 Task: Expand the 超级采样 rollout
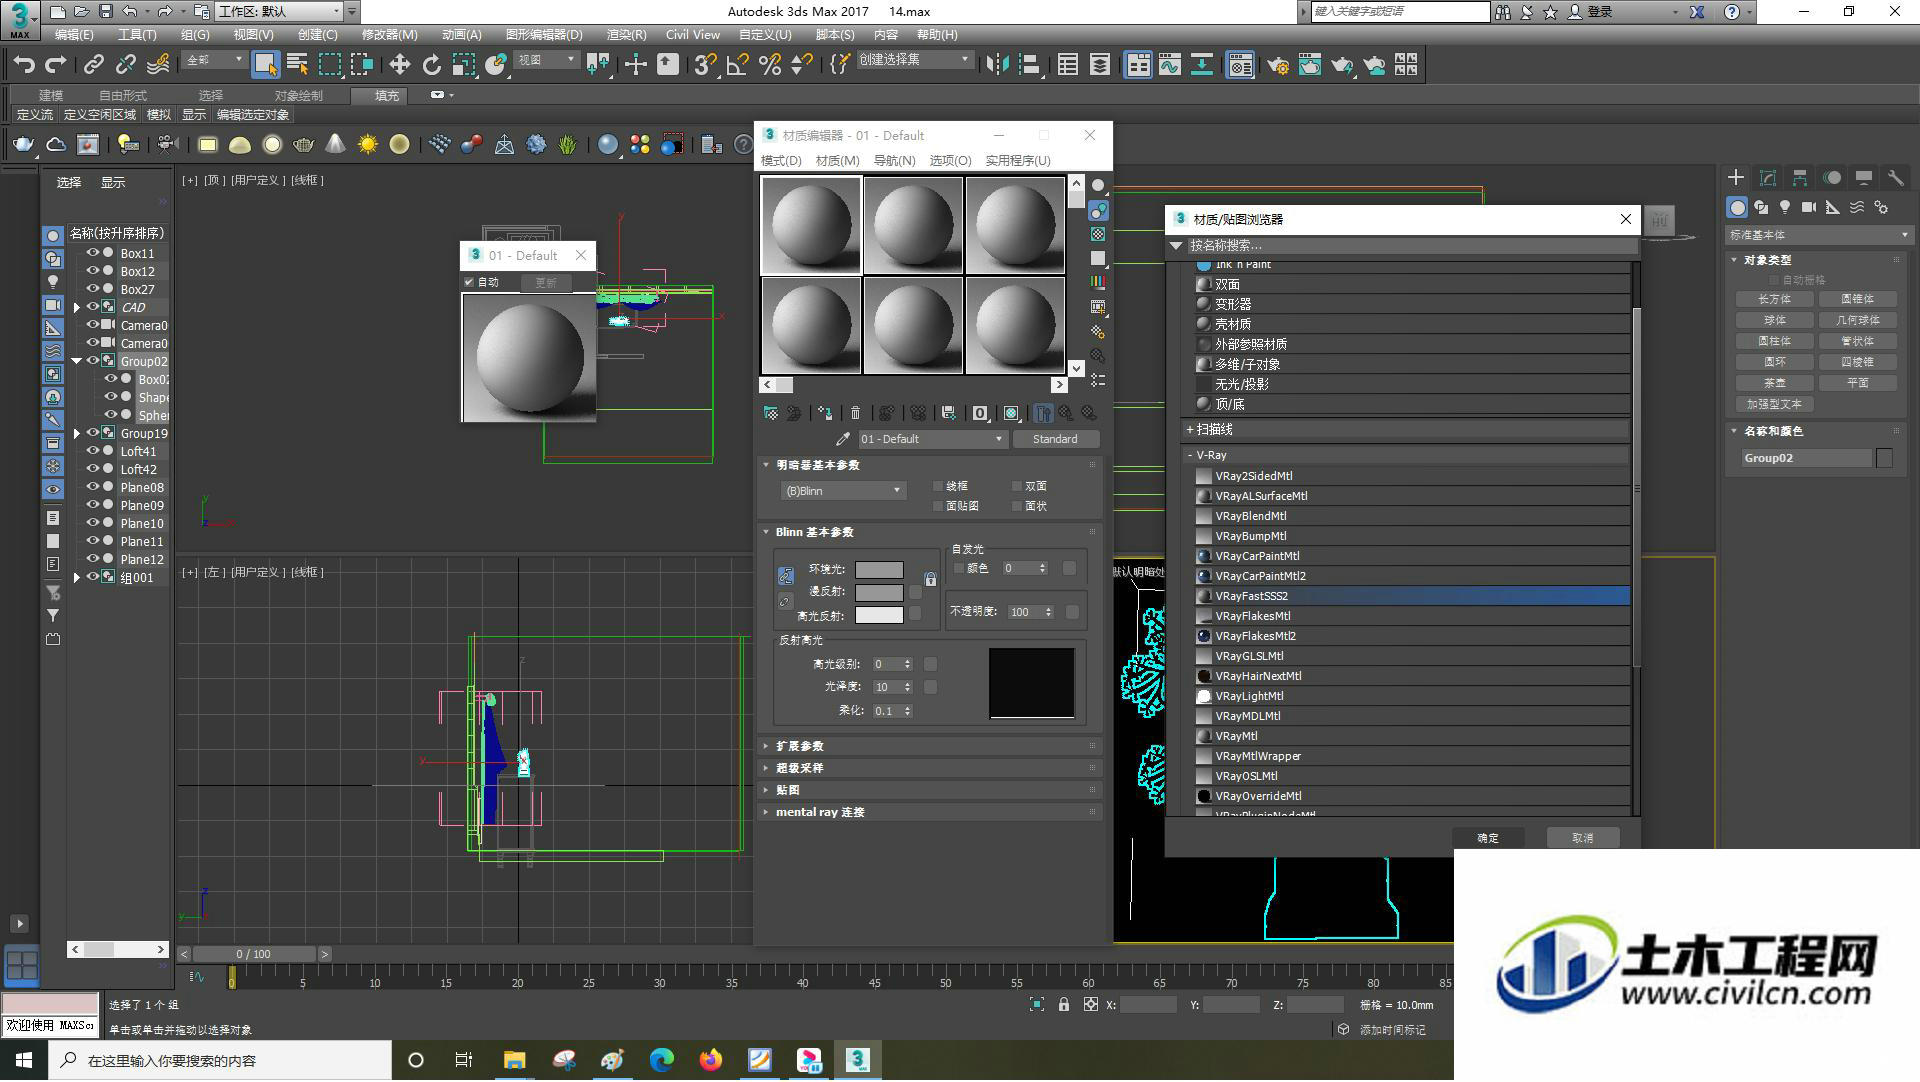(x=931, y=768)
